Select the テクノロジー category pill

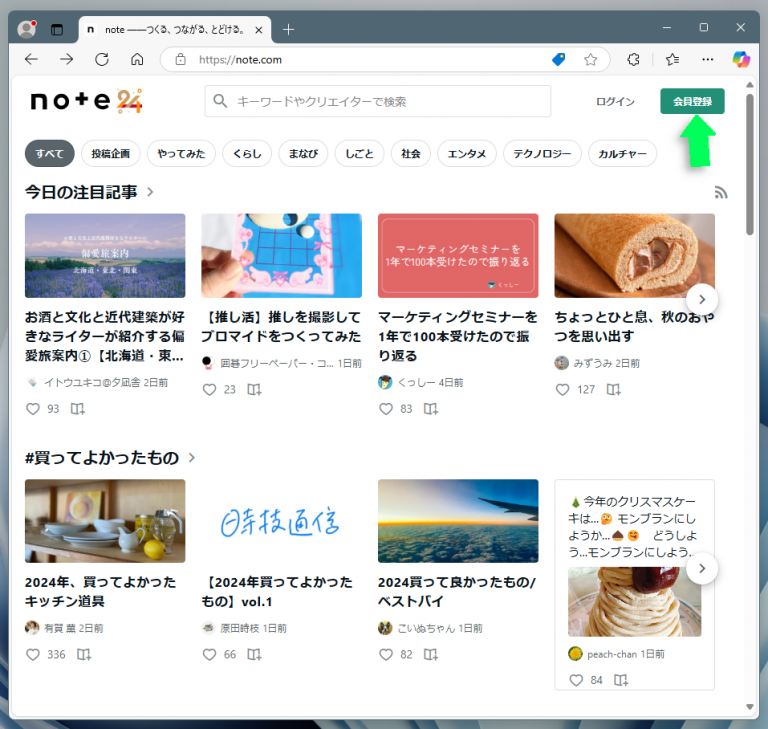coord(543,154)
